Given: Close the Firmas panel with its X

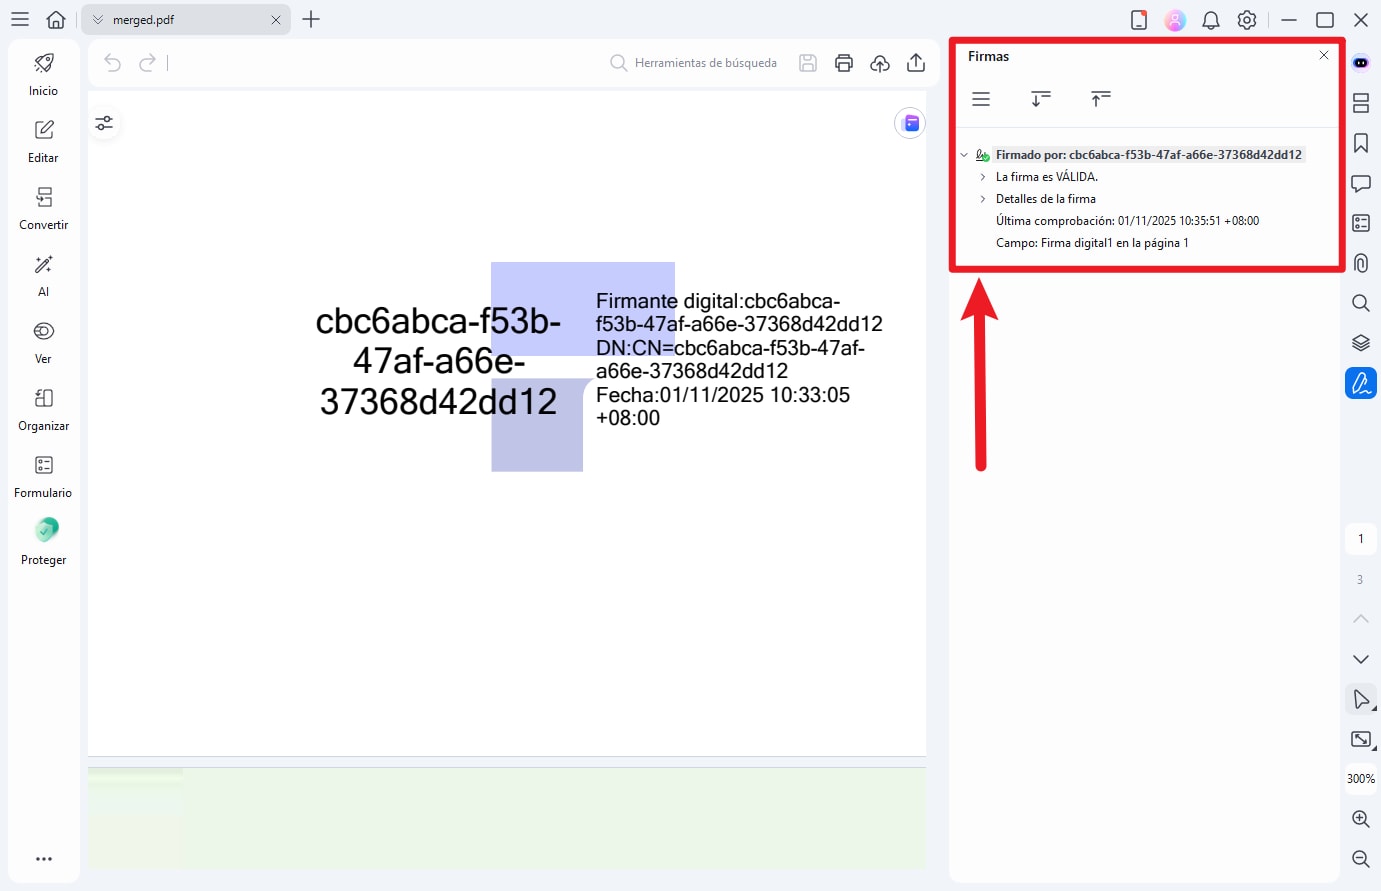Looking at the screenshot, I should pyautogui.click(x=1324, y=55).
